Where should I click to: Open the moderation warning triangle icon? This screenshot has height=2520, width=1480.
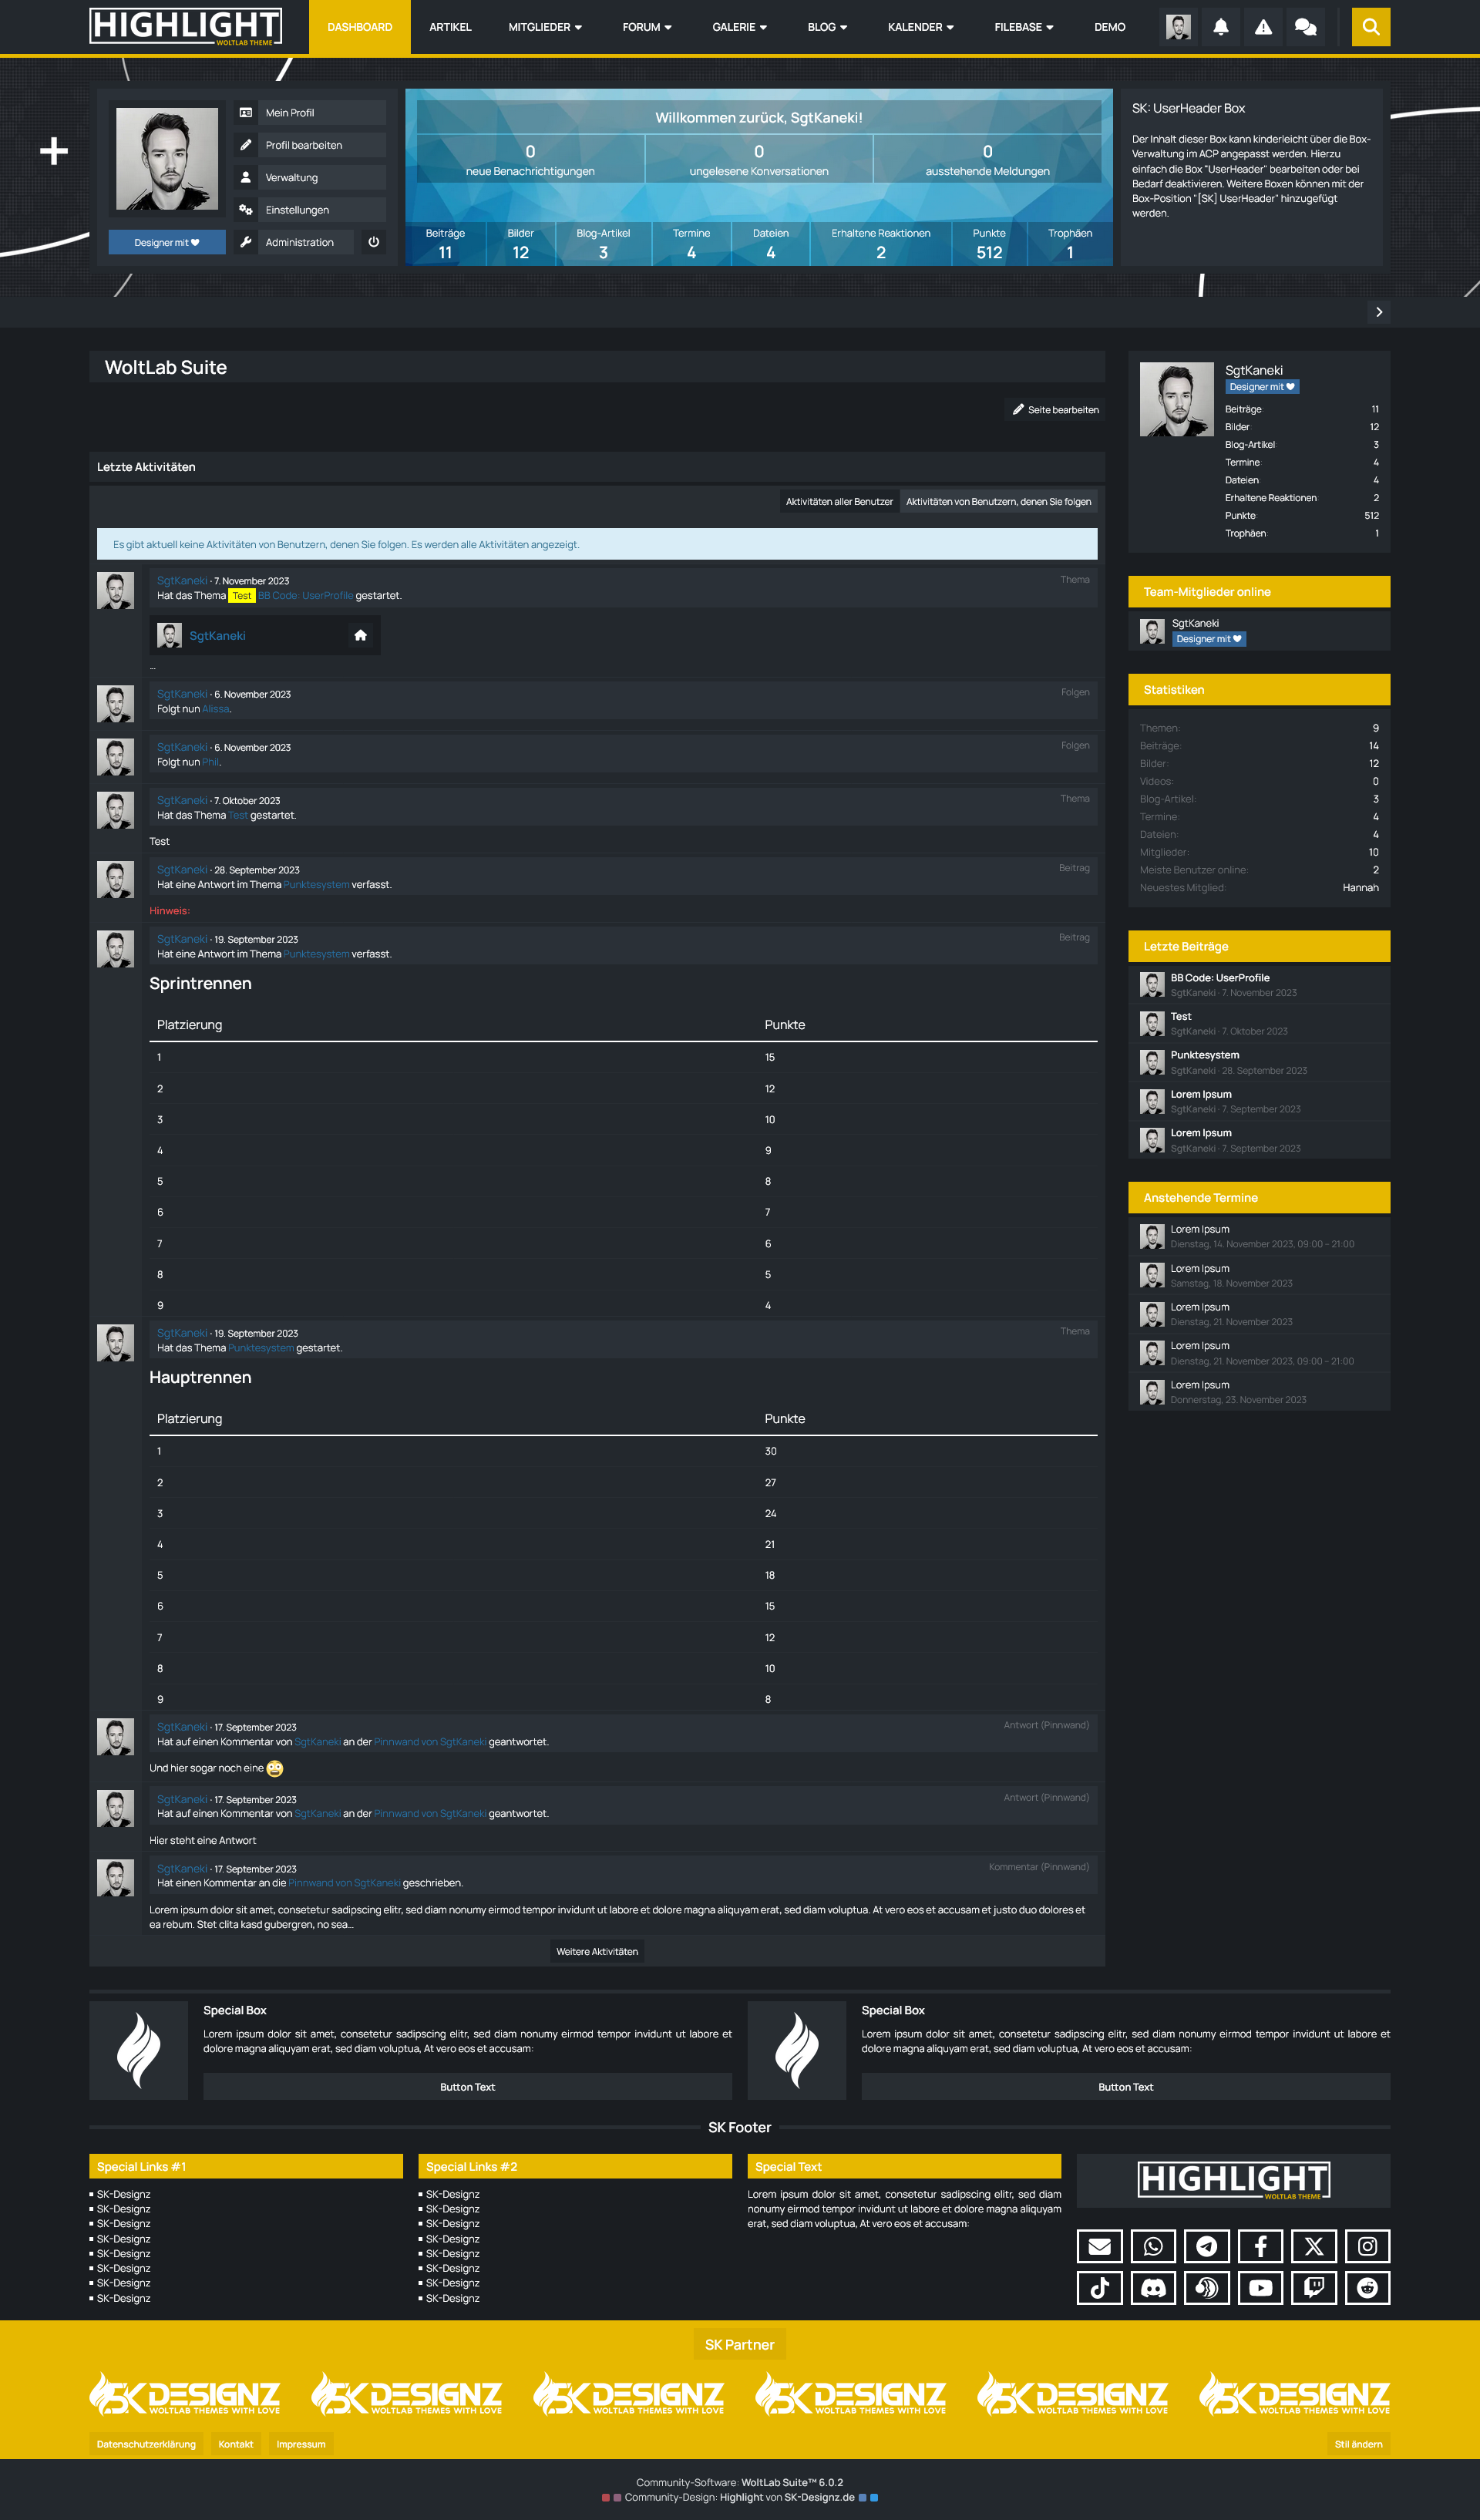[1263, 27]
